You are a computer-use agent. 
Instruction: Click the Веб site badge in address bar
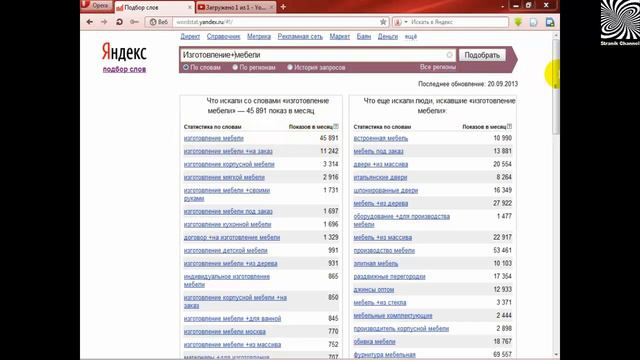tap(159, 22)
